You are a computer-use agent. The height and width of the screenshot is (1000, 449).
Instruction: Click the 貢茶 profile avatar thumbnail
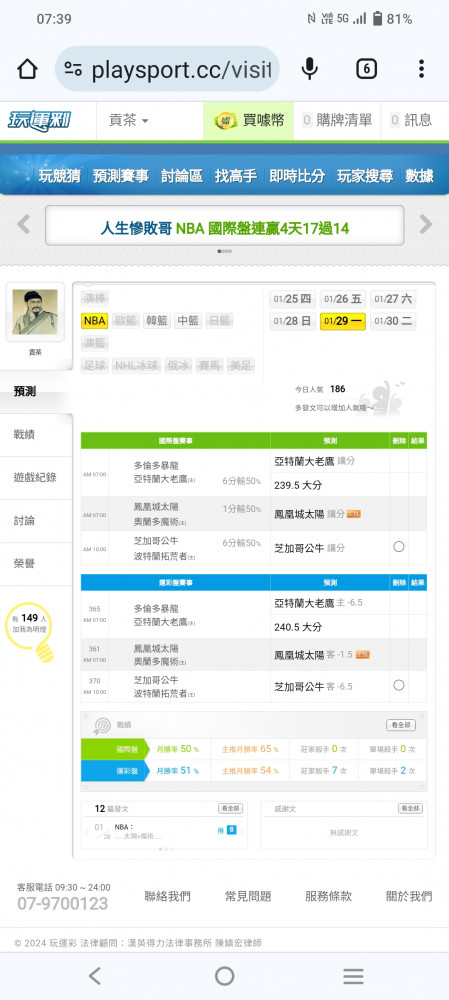pos(35,312)
